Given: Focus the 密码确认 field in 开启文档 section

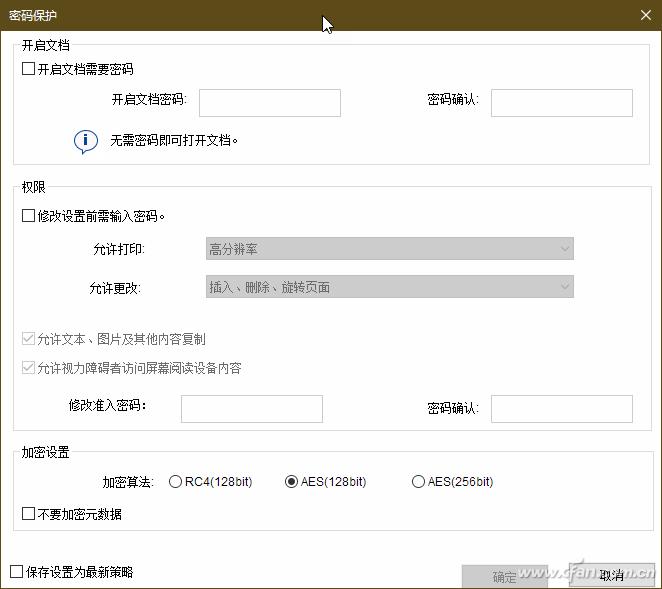Looking at the screenshot, I should (561, 103).
